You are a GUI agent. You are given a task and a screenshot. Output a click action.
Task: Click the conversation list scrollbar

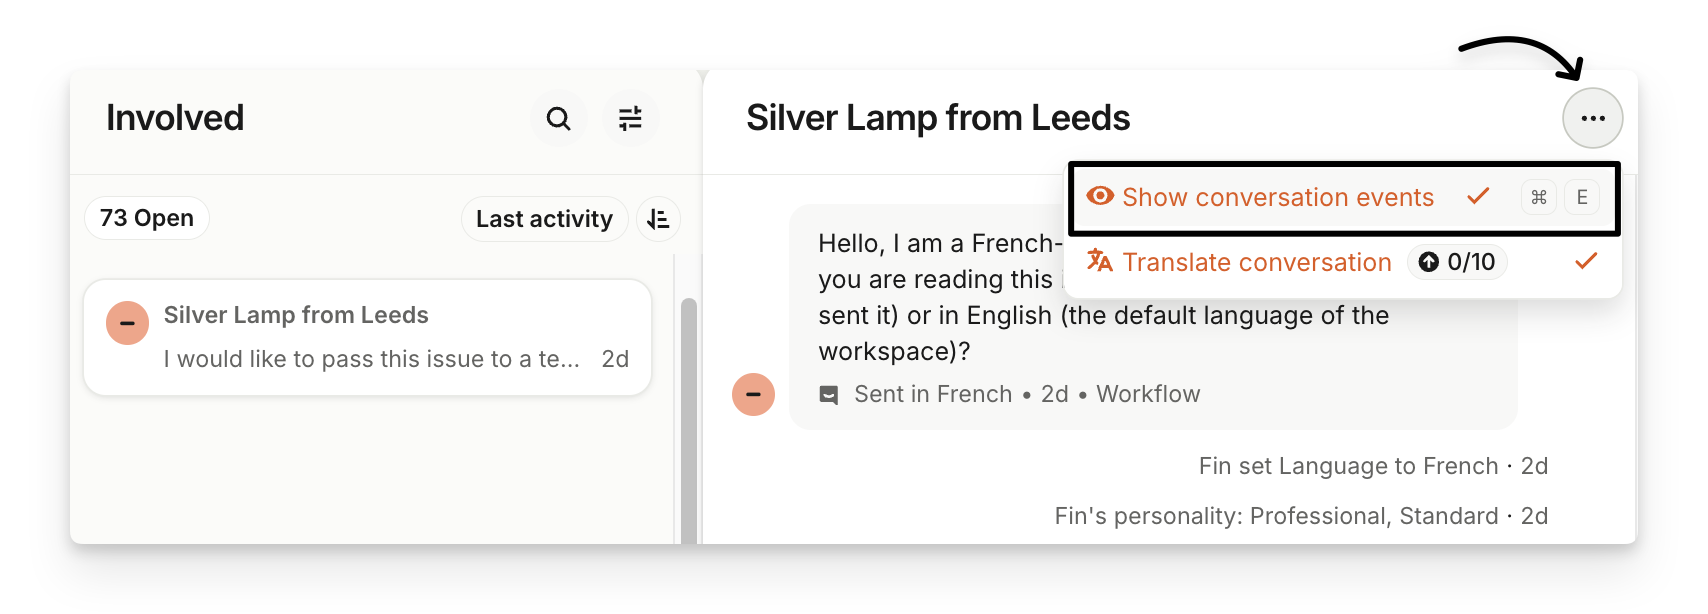(x=688, y=420)
